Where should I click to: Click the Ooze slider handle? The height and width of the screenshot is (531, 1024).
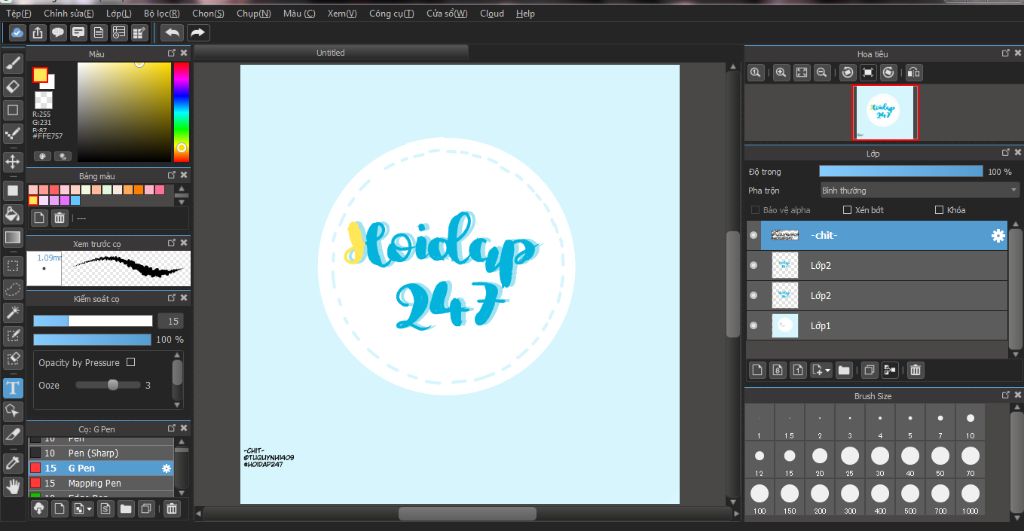(x=113, y=385)
